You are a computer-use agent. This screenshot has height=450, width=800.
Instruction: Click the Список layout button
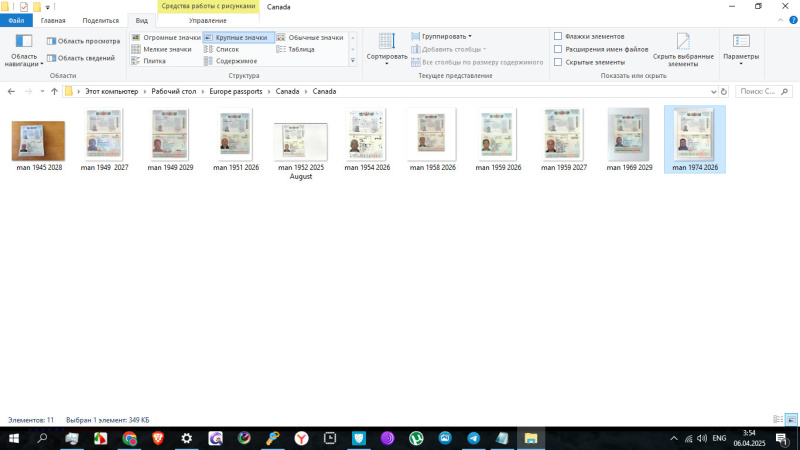click(227, 49)
